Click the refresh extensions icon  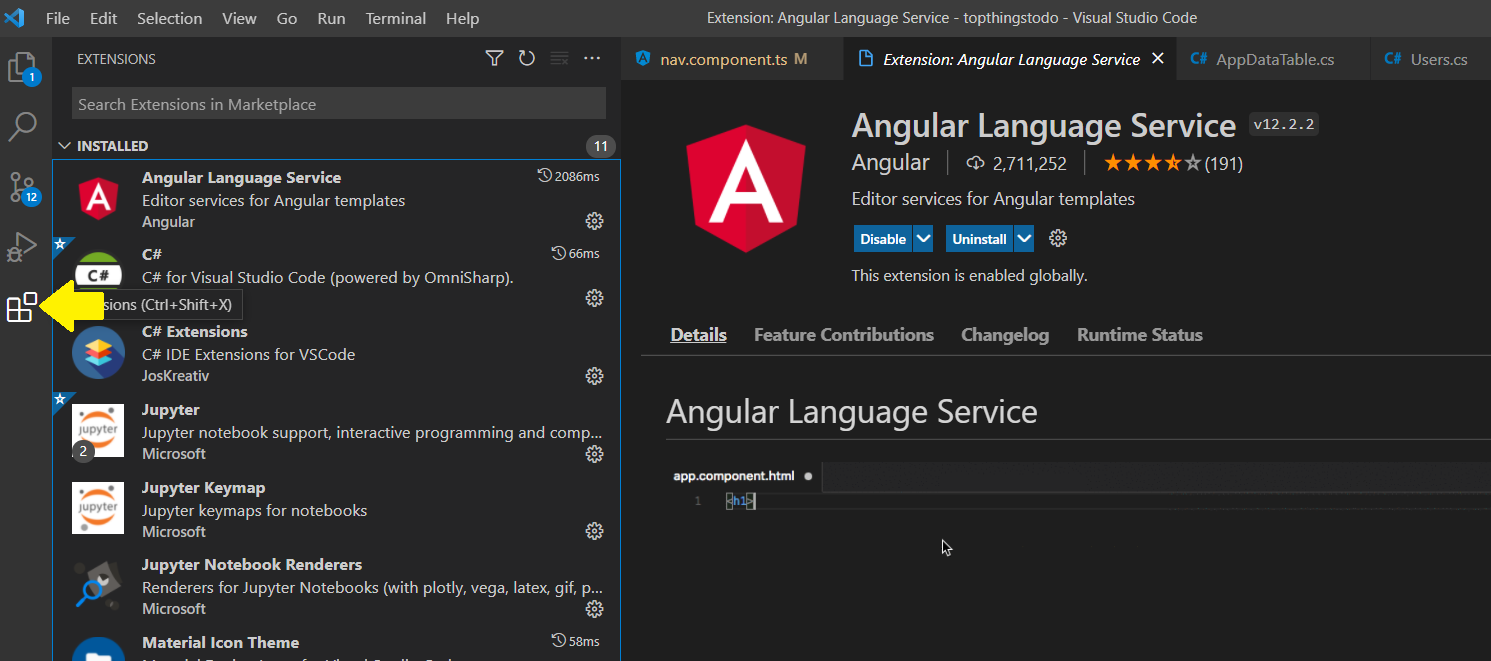click(527, 59)
